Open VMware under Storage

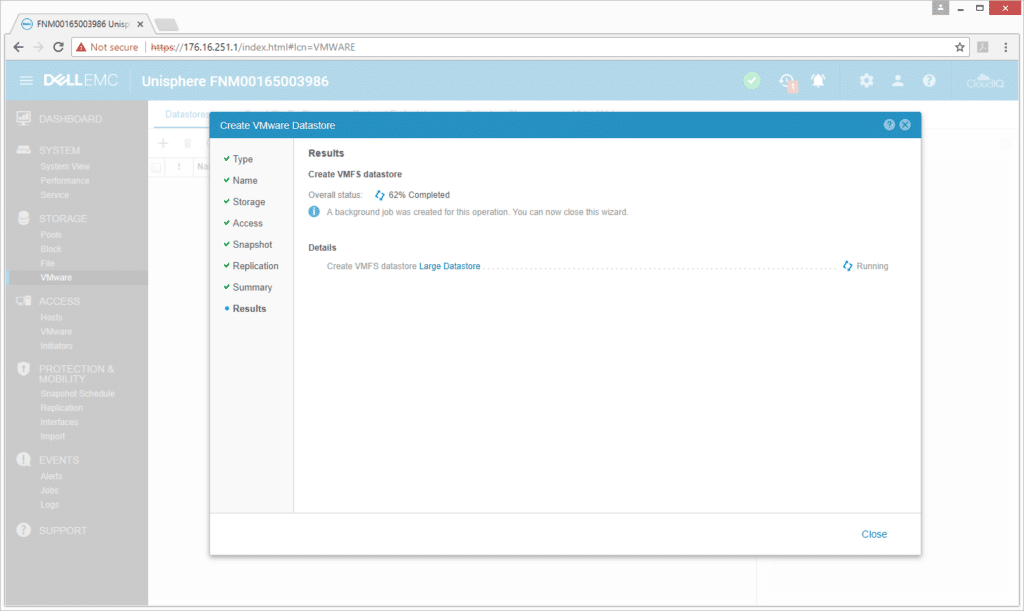tap(56, 278)
